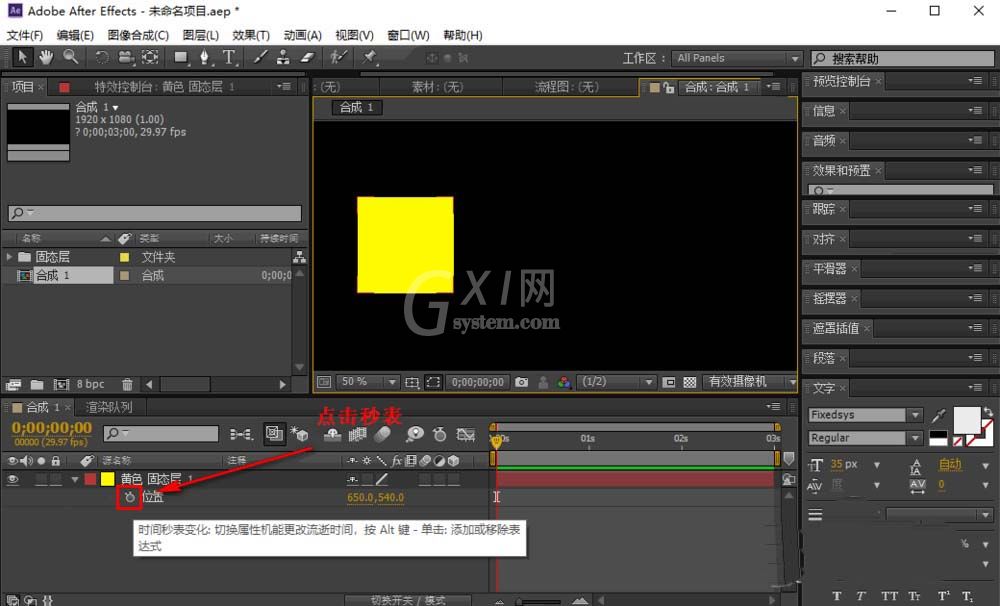Open grid and guide options icon

[412, 382]
